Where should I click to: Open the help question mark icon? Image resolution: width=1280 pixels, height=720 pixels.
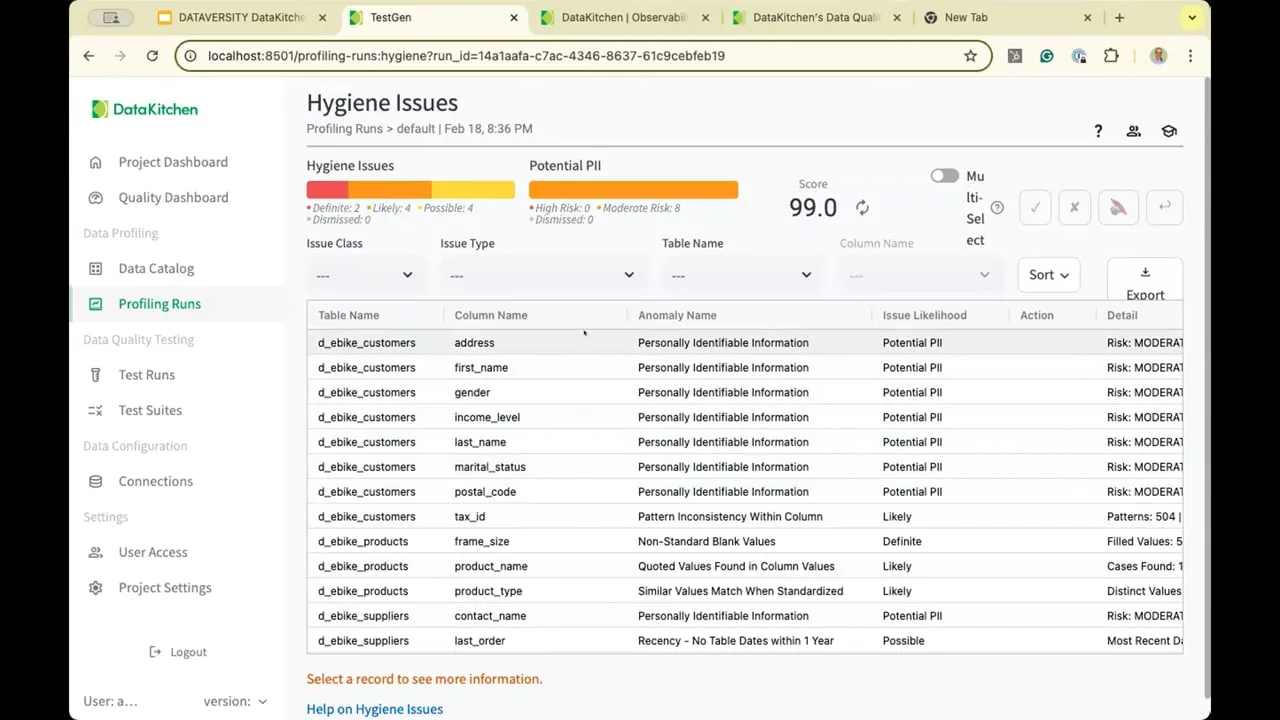(1098, 131)
